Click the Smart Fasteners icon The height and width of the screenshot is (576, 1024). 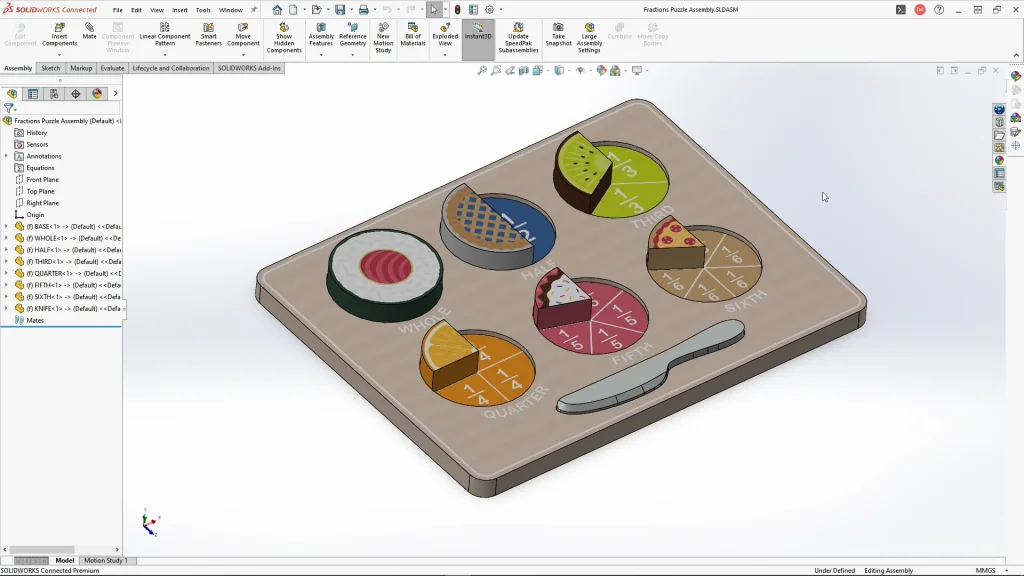pyautogui.click(x=208, y=35)
